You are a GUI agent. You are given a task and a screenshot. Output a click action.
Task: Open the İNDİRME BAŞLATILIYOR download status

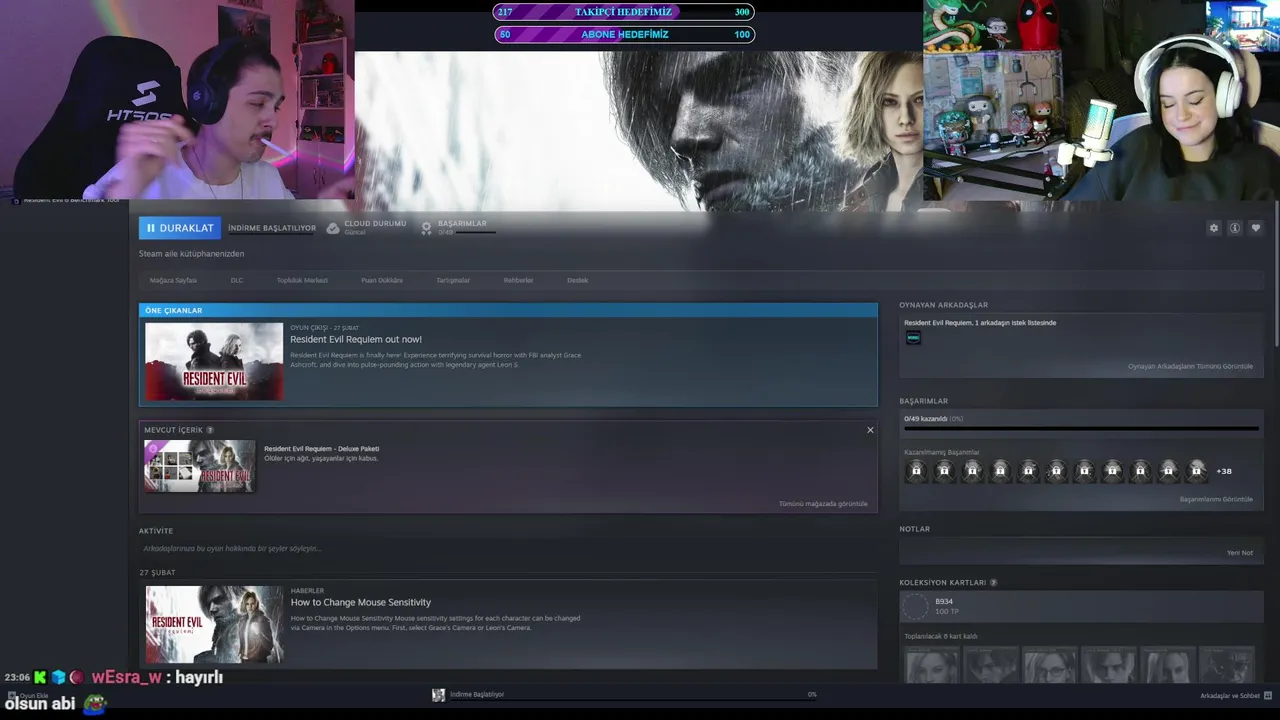point(272,228)
